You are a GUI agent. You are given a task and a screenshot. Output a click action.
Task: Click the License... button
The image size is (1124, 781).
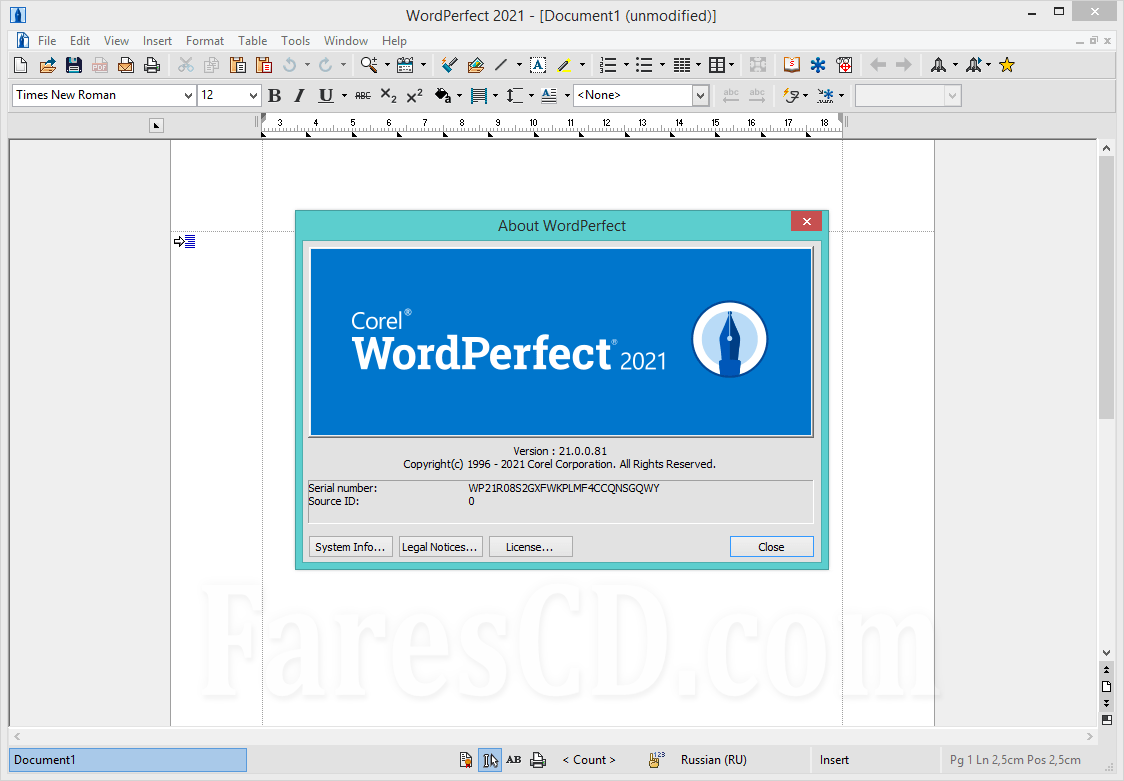tap(530, 547)
